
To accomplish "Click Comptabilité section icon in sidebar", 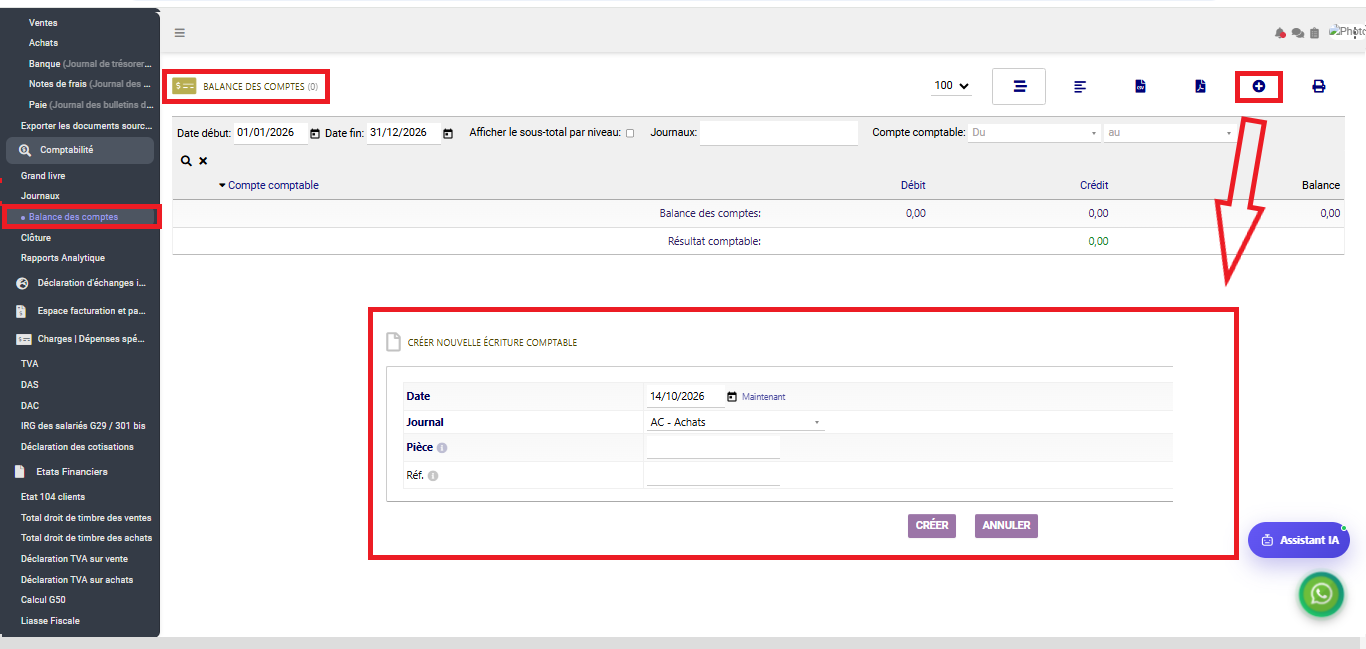I will (x=25, y=150).
